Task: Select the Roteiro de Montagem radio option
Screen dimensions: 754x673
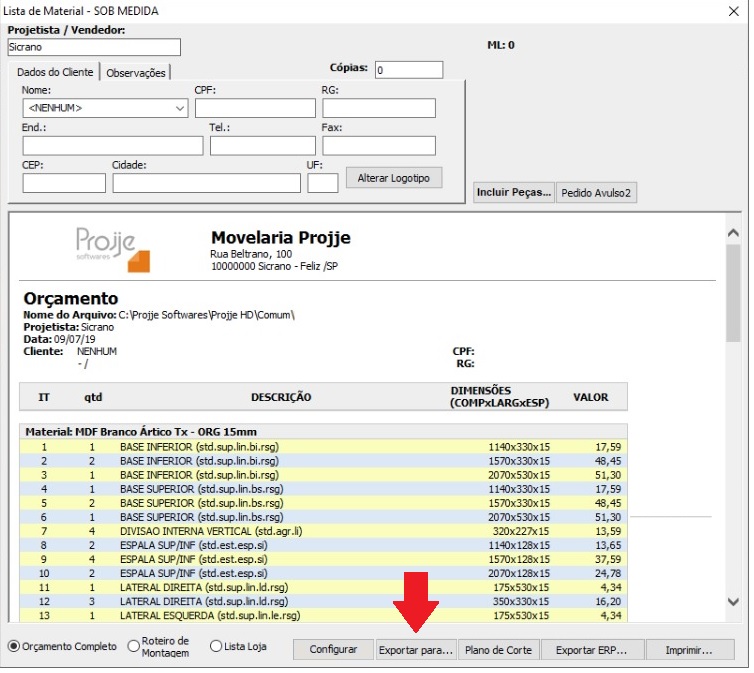Action: (x=134, y=646)
